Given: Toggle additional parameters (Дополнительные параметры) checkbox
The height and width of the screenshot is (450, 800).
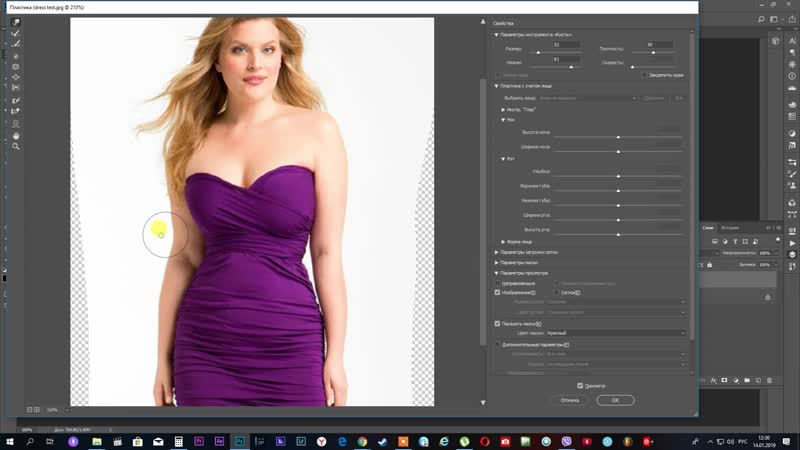Looking at the screenshot, I should pos(497,344).
